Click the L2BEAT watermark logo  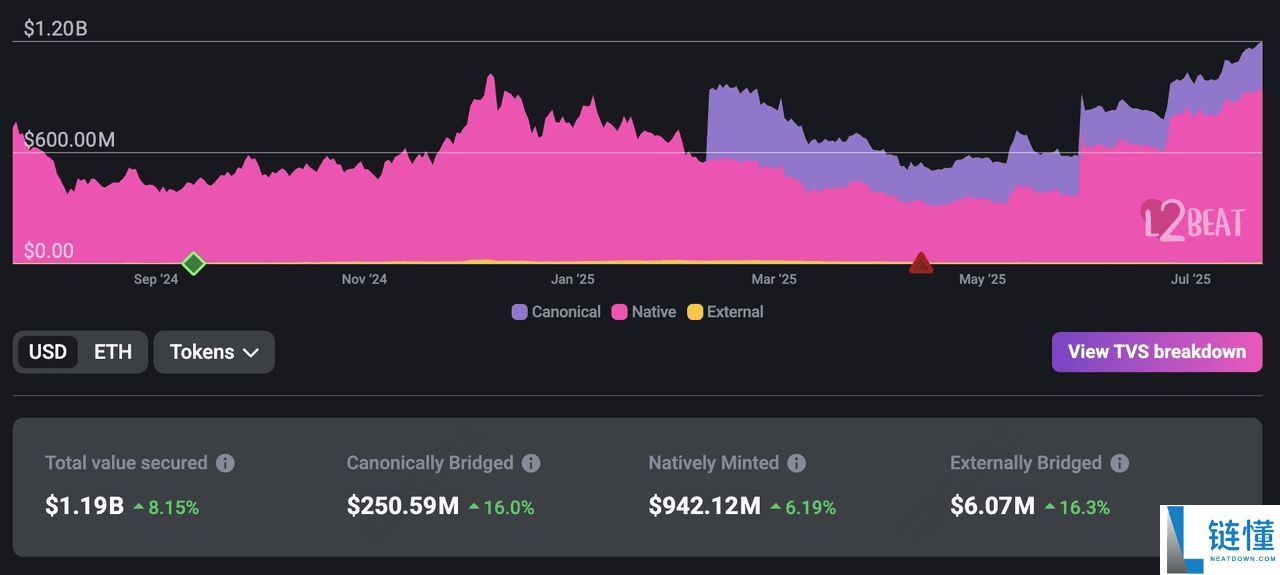click(1193, 219)
